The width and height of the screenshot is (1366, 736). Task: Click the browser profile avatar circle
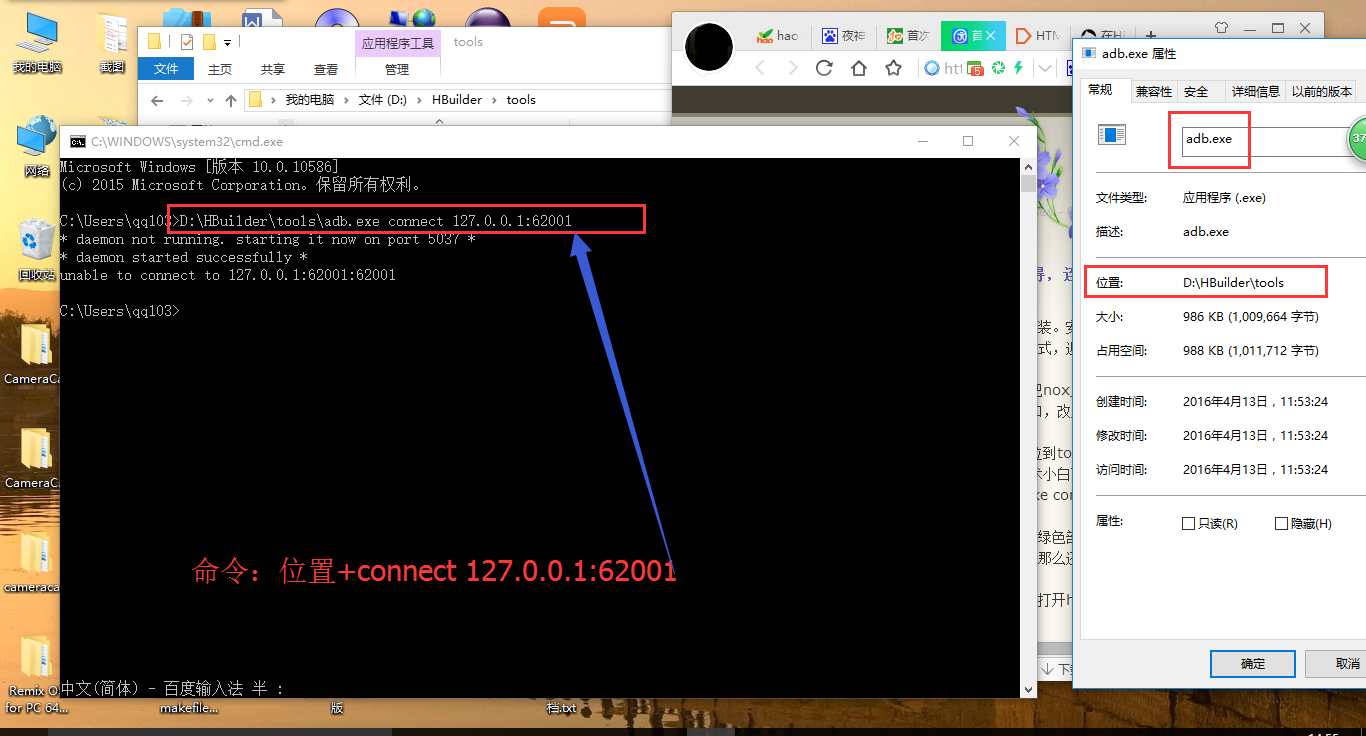click(x=711, y=46)
